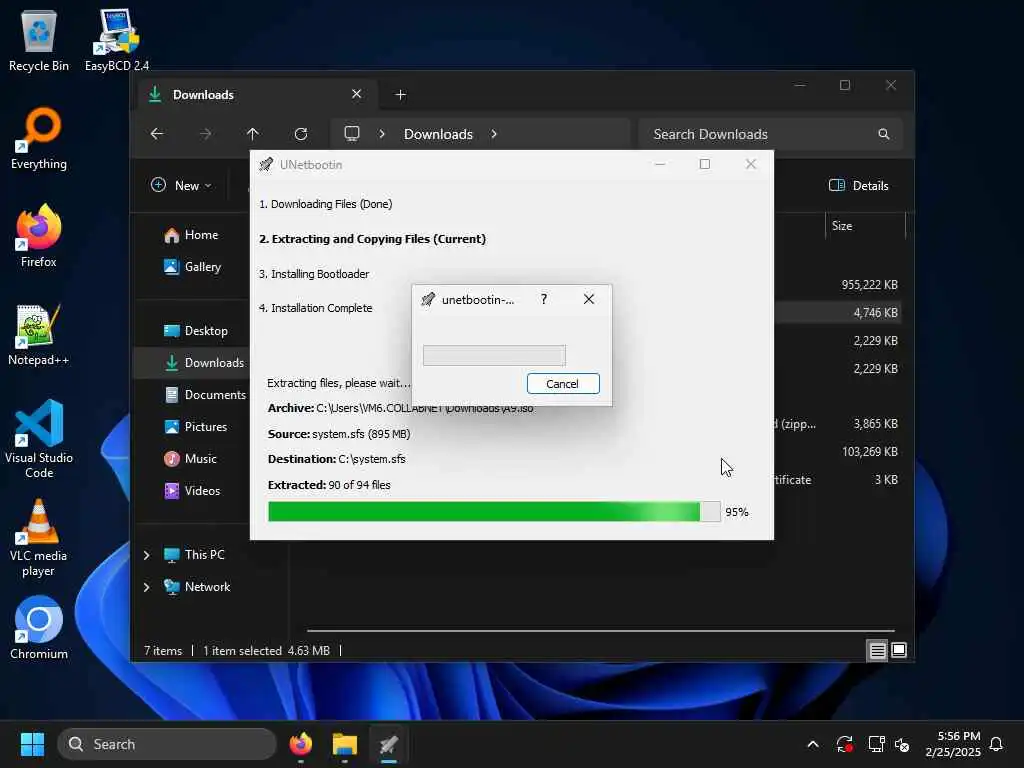The image size is (1024, 768).
Task: Open the notifications bell
Action: click(996, 744)
